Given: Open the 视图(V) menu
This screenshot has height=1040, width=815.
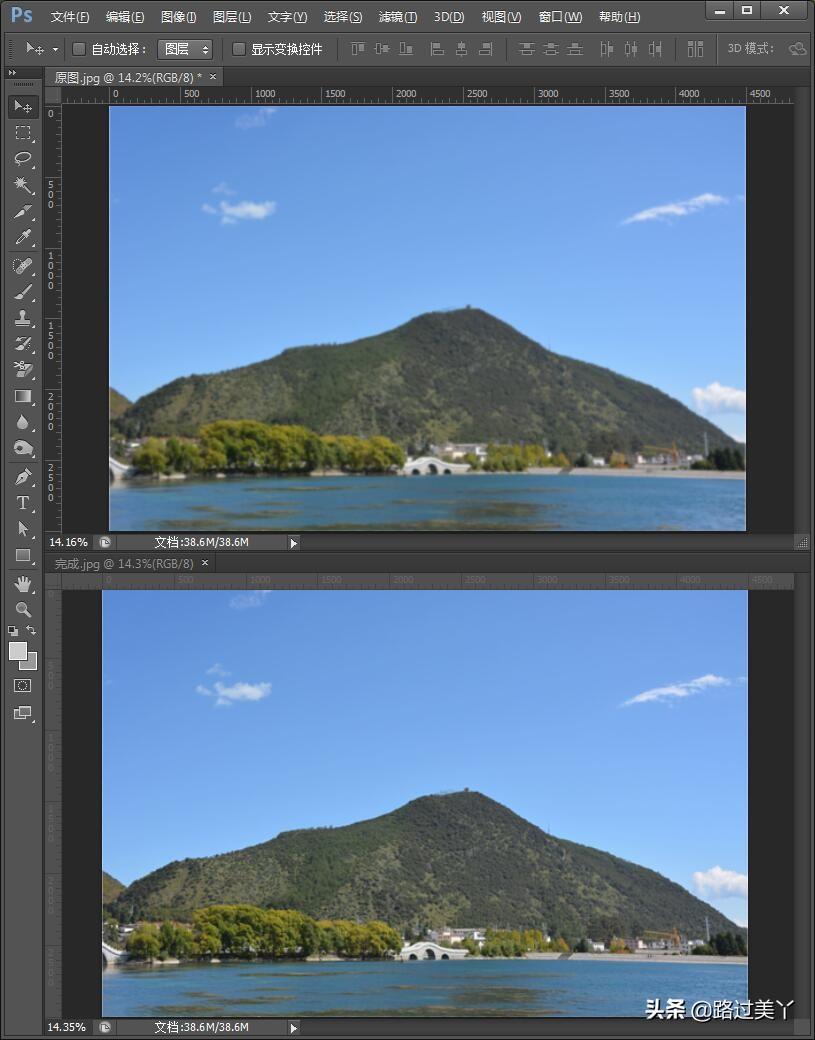Looking at the screenshot, I should (501, 17).
